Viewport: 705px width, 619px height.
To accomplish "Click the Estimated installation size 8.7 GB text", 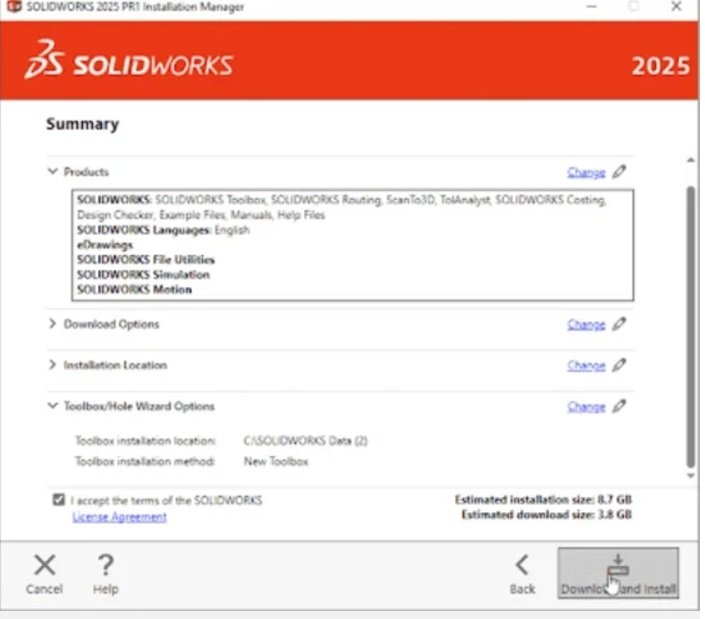I will 543,499.
